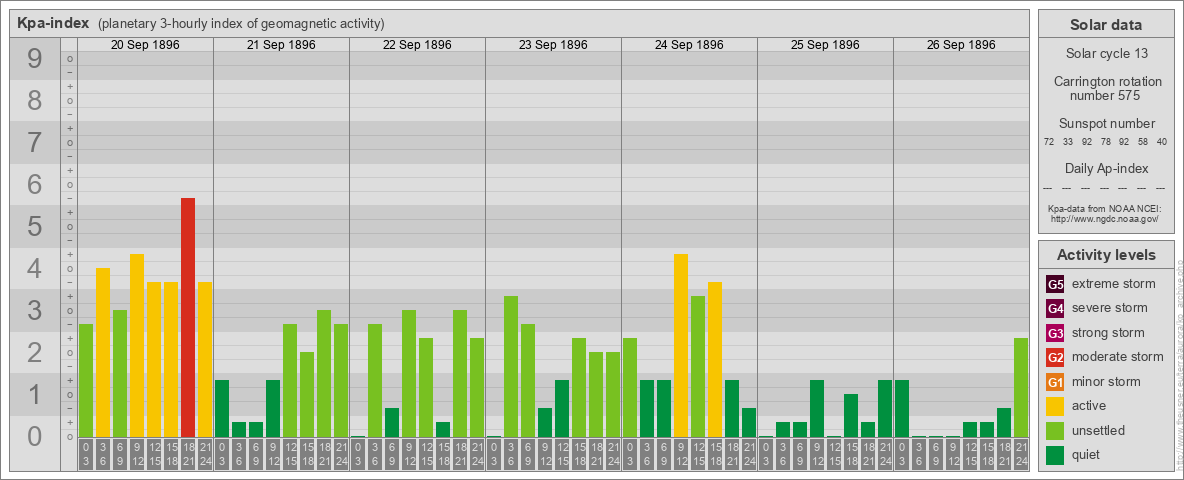Click the 21-24 time slot label under 26 Sep 1896
The height and width of the screenshot is (480, 1184).
pyautogui.click(x=1021, y=454)
